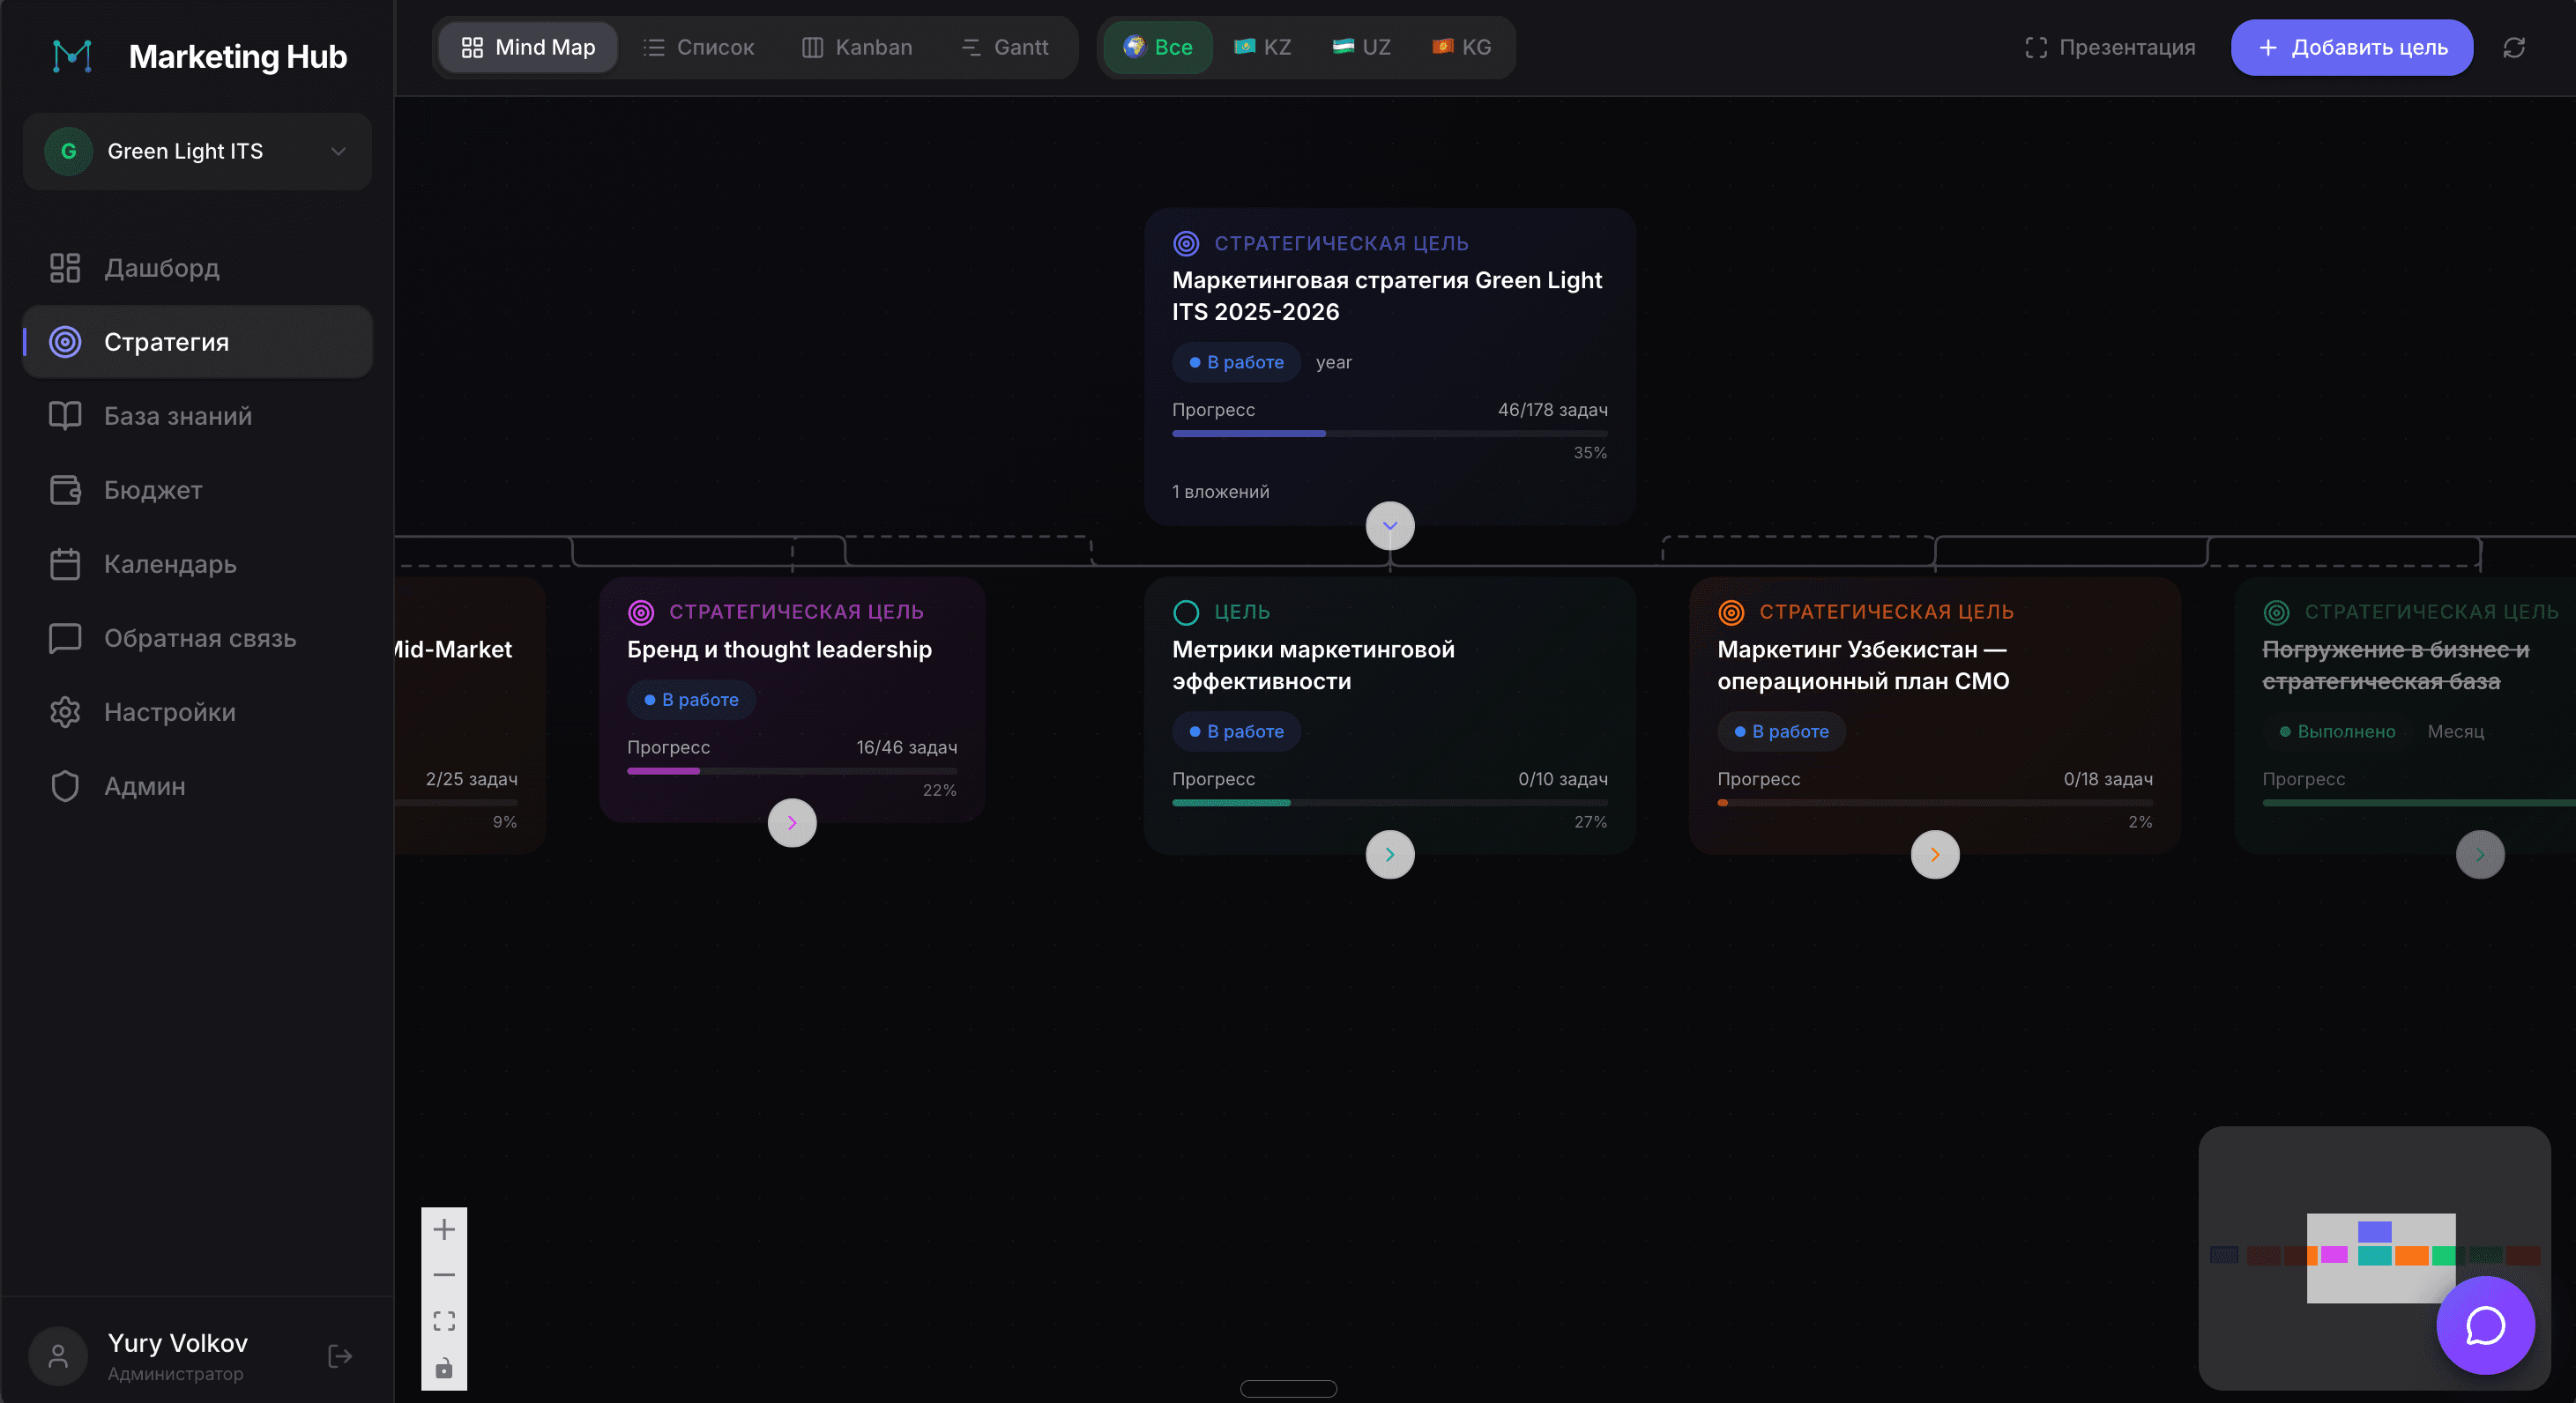Switch to the Gantt view tab
The height and width of the screenshot is (1403, 2576).
click(x=1005, y=47)
